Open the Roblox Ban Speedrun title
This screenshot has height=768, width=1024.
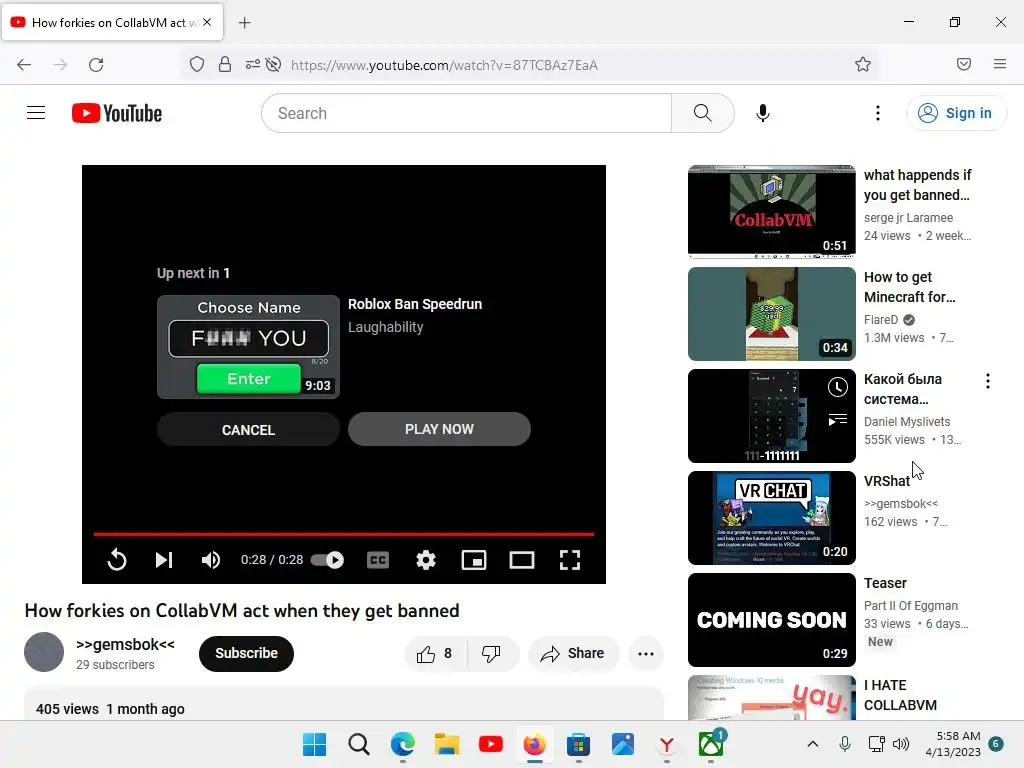(x=415, y=304)
